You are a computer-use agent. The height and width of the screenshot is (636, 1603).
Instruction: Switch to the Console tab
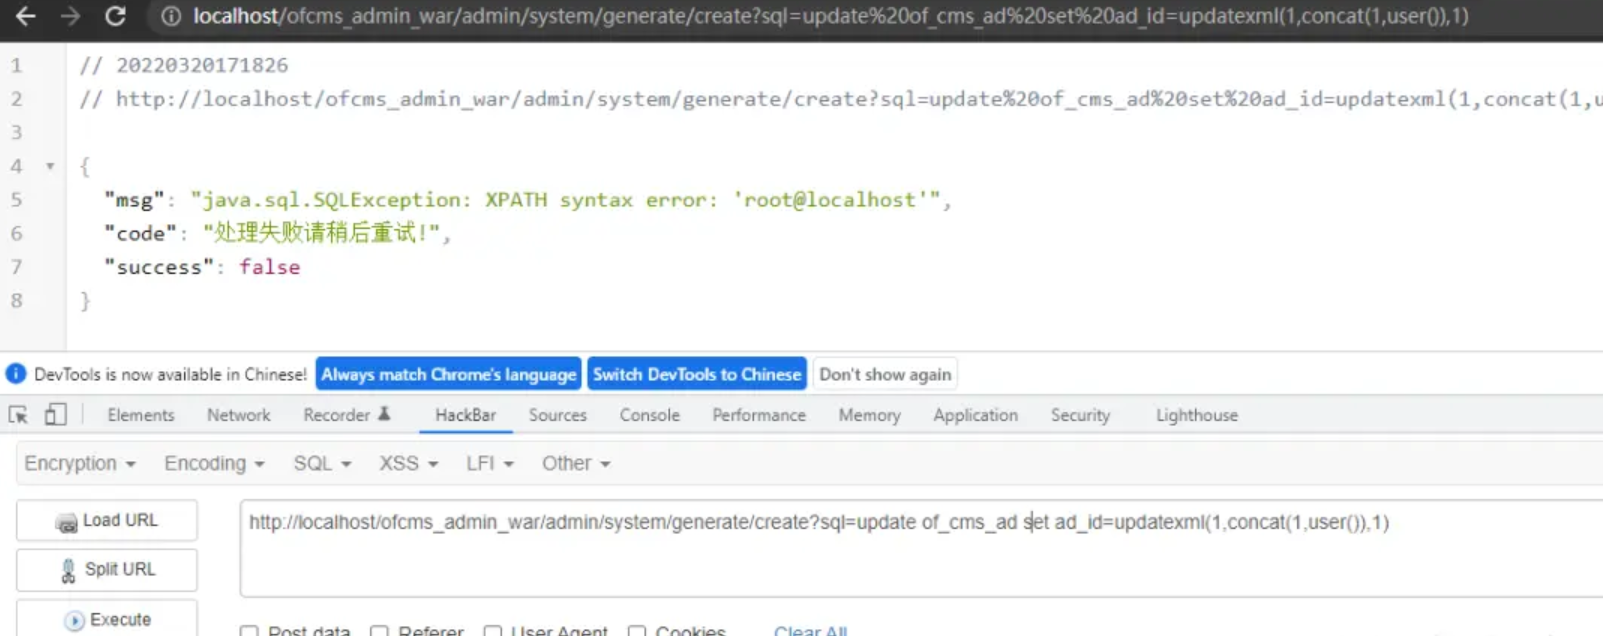649,415
